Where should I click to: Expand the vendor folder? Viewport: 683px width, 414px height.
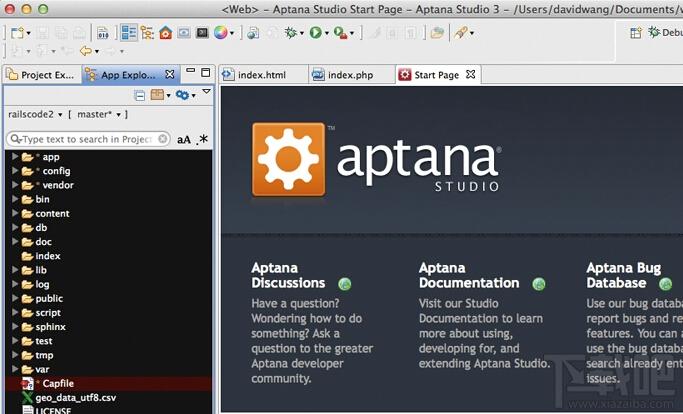coord(15,185)
